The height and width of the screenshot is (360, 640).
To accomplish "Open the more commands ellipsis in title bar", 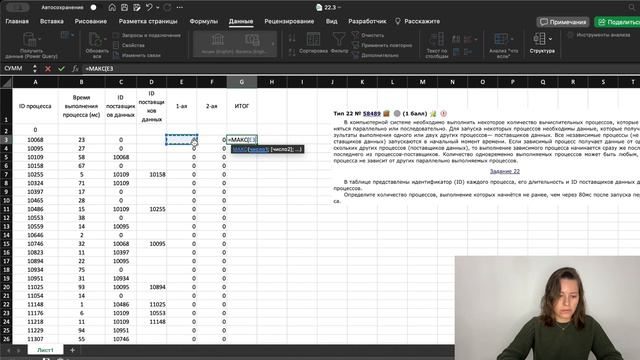I will [180, 7].
